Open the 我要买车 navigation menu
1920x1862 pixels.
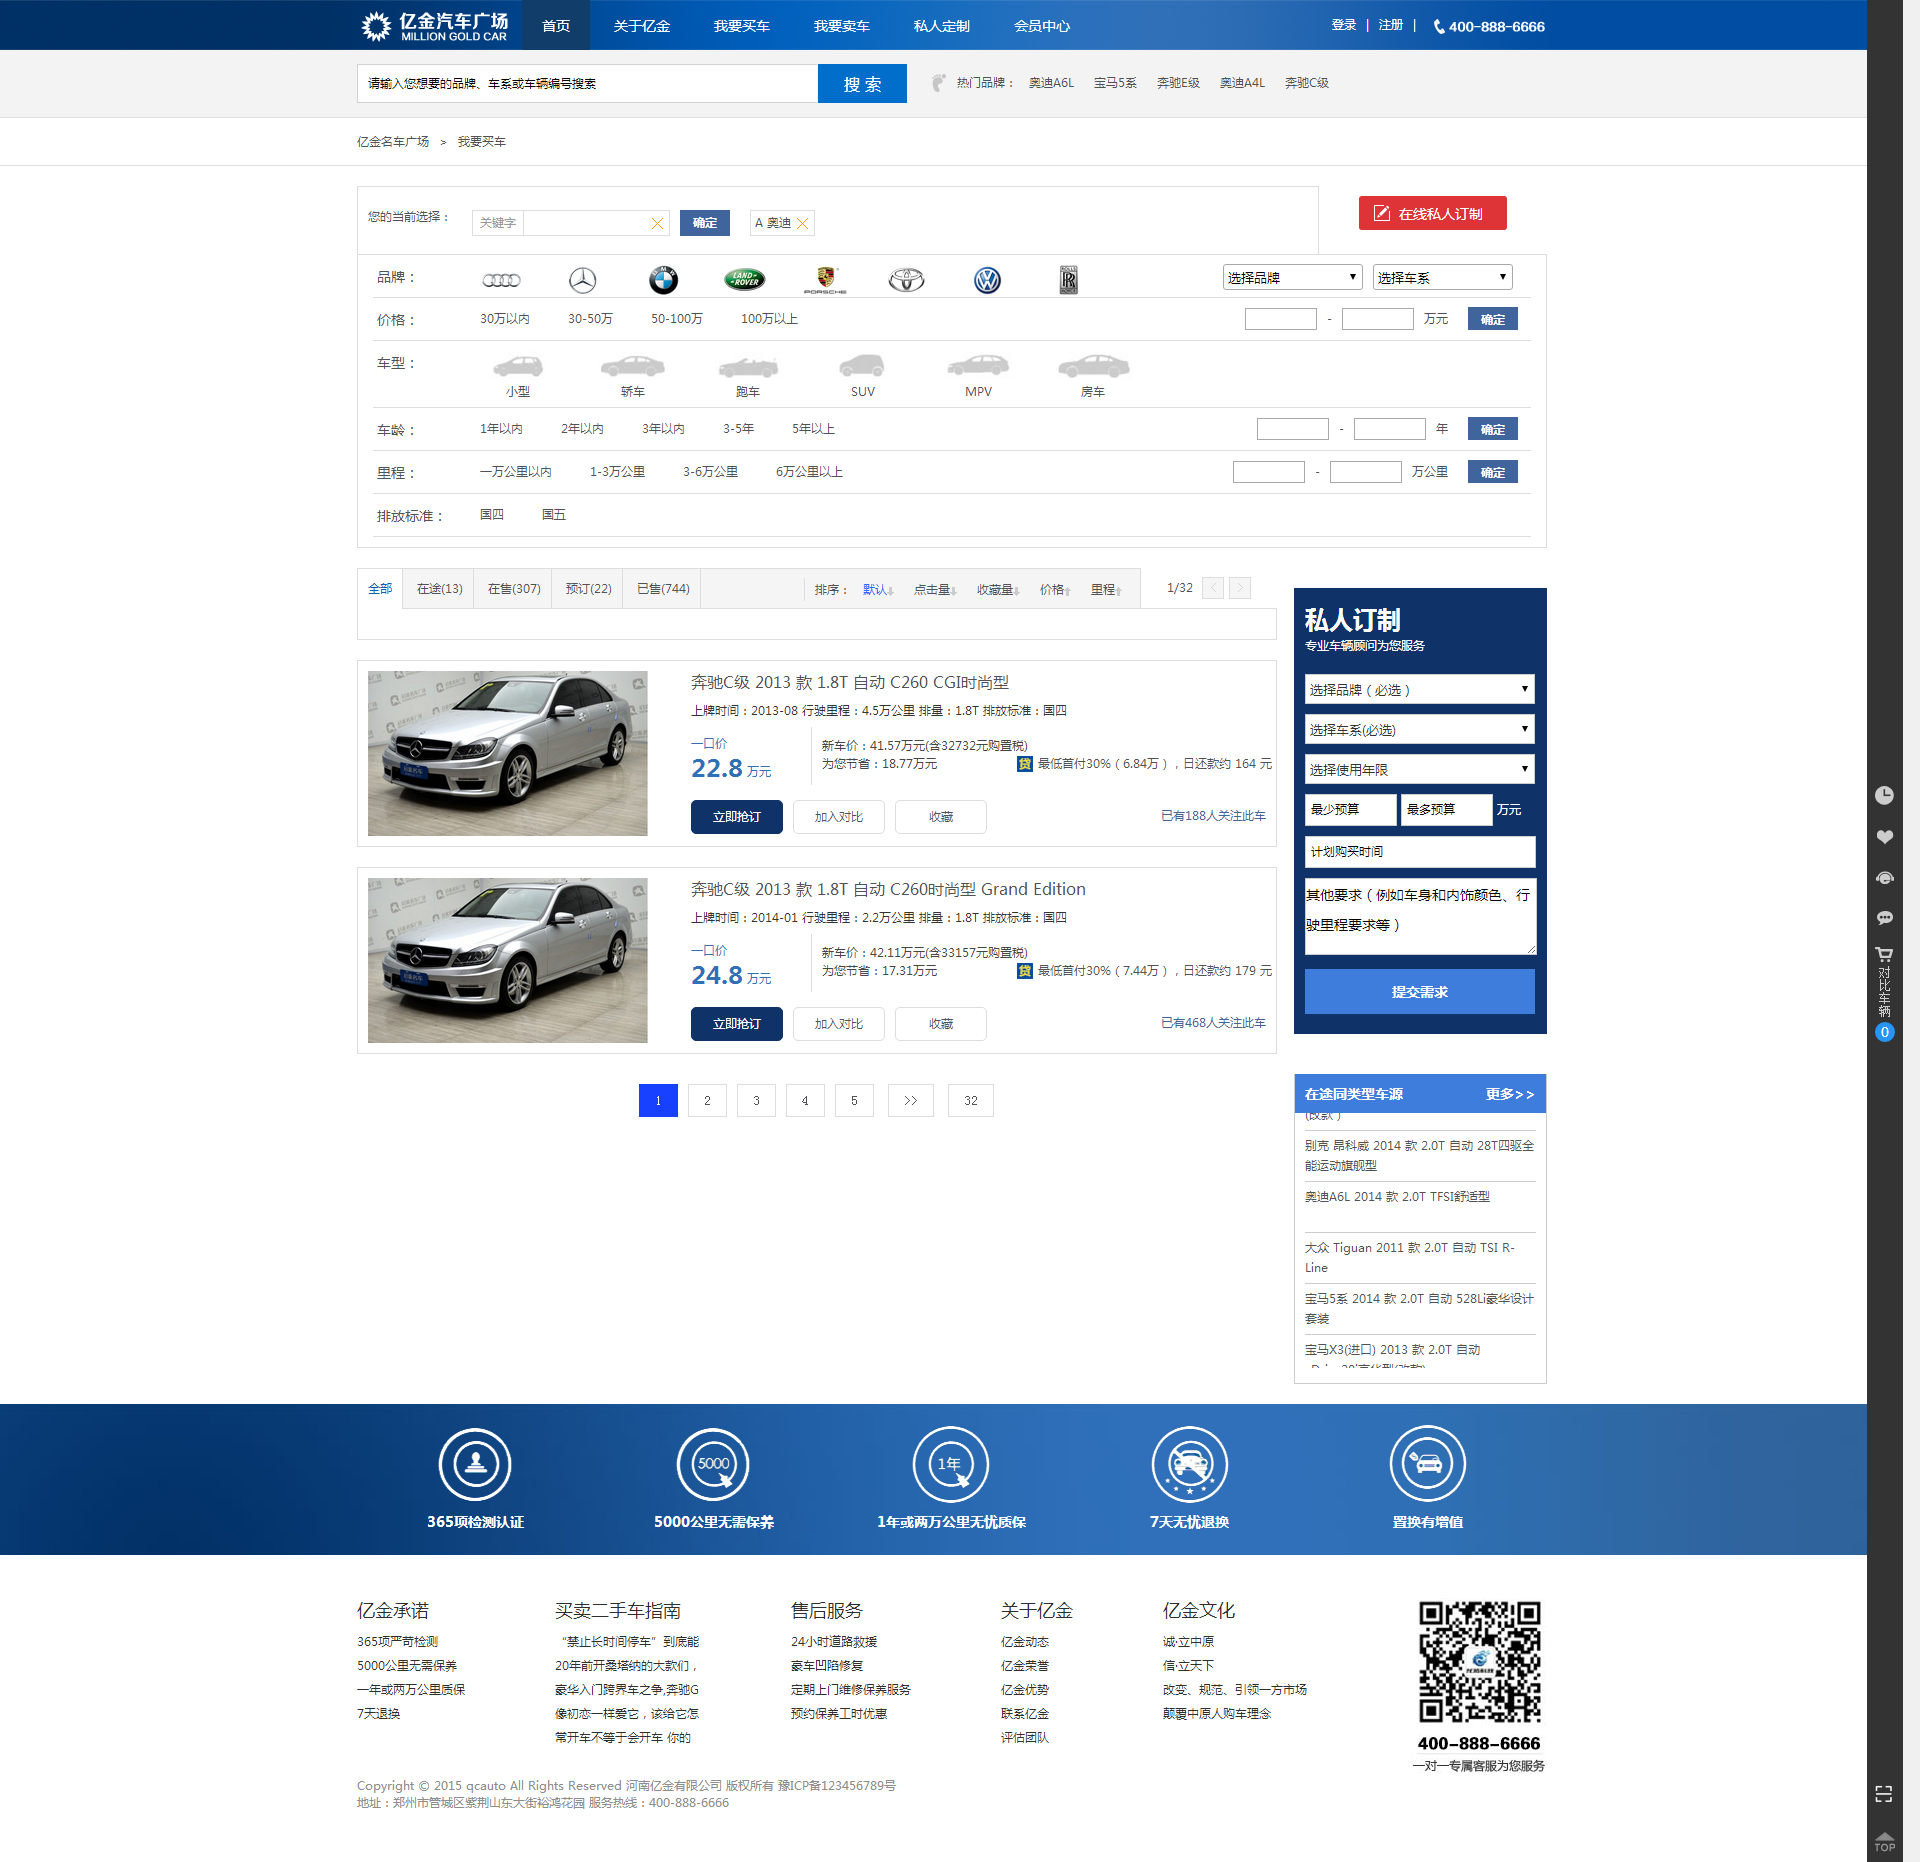pos(741,26)
